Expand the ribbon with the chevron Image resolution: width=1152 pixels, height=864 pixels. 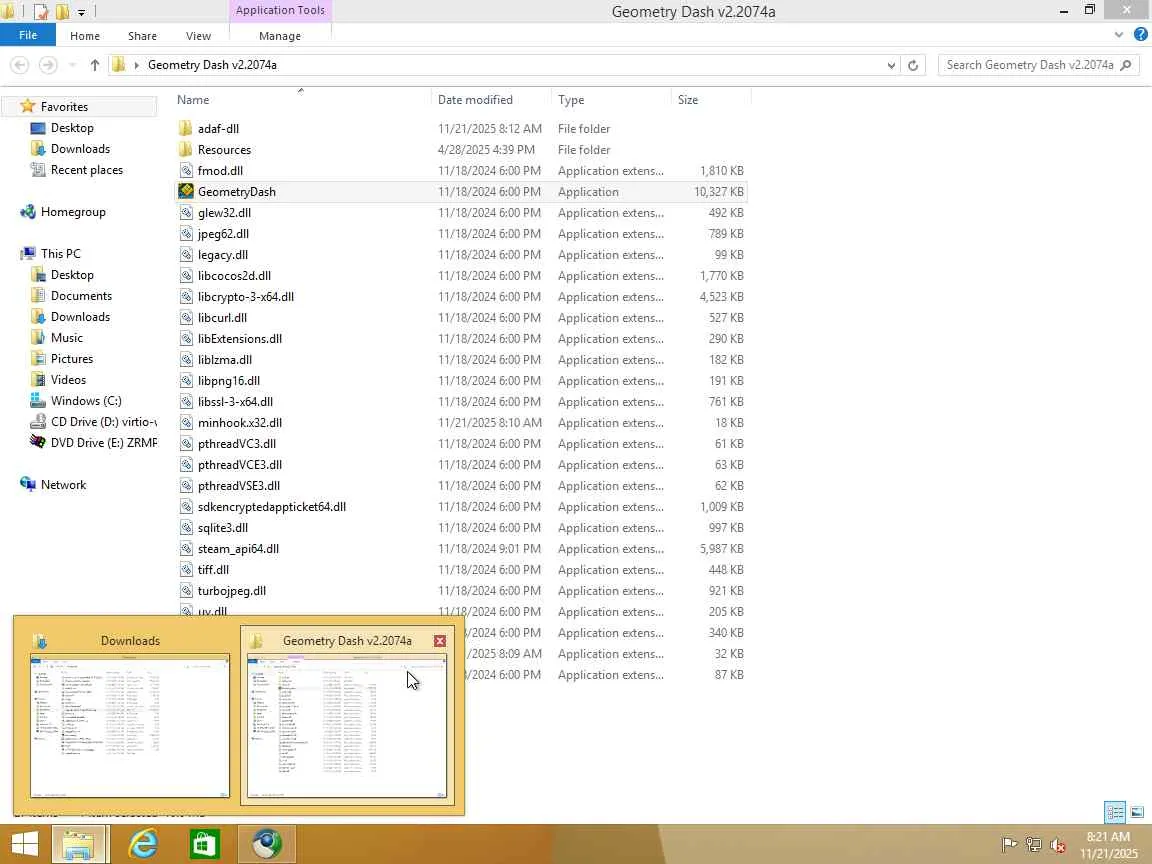[x=1118, y=34]
